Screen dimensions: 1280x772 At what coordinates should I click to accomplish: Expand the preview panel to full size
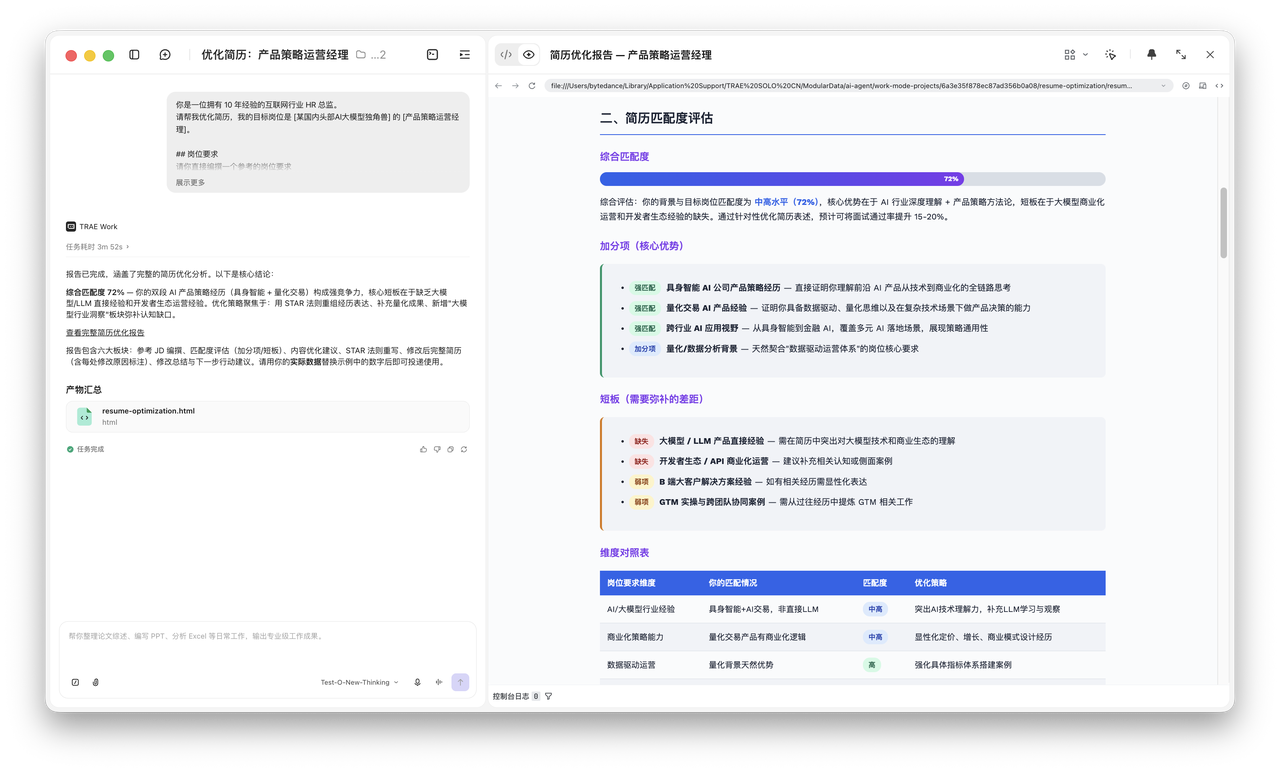click(1181, 55)
